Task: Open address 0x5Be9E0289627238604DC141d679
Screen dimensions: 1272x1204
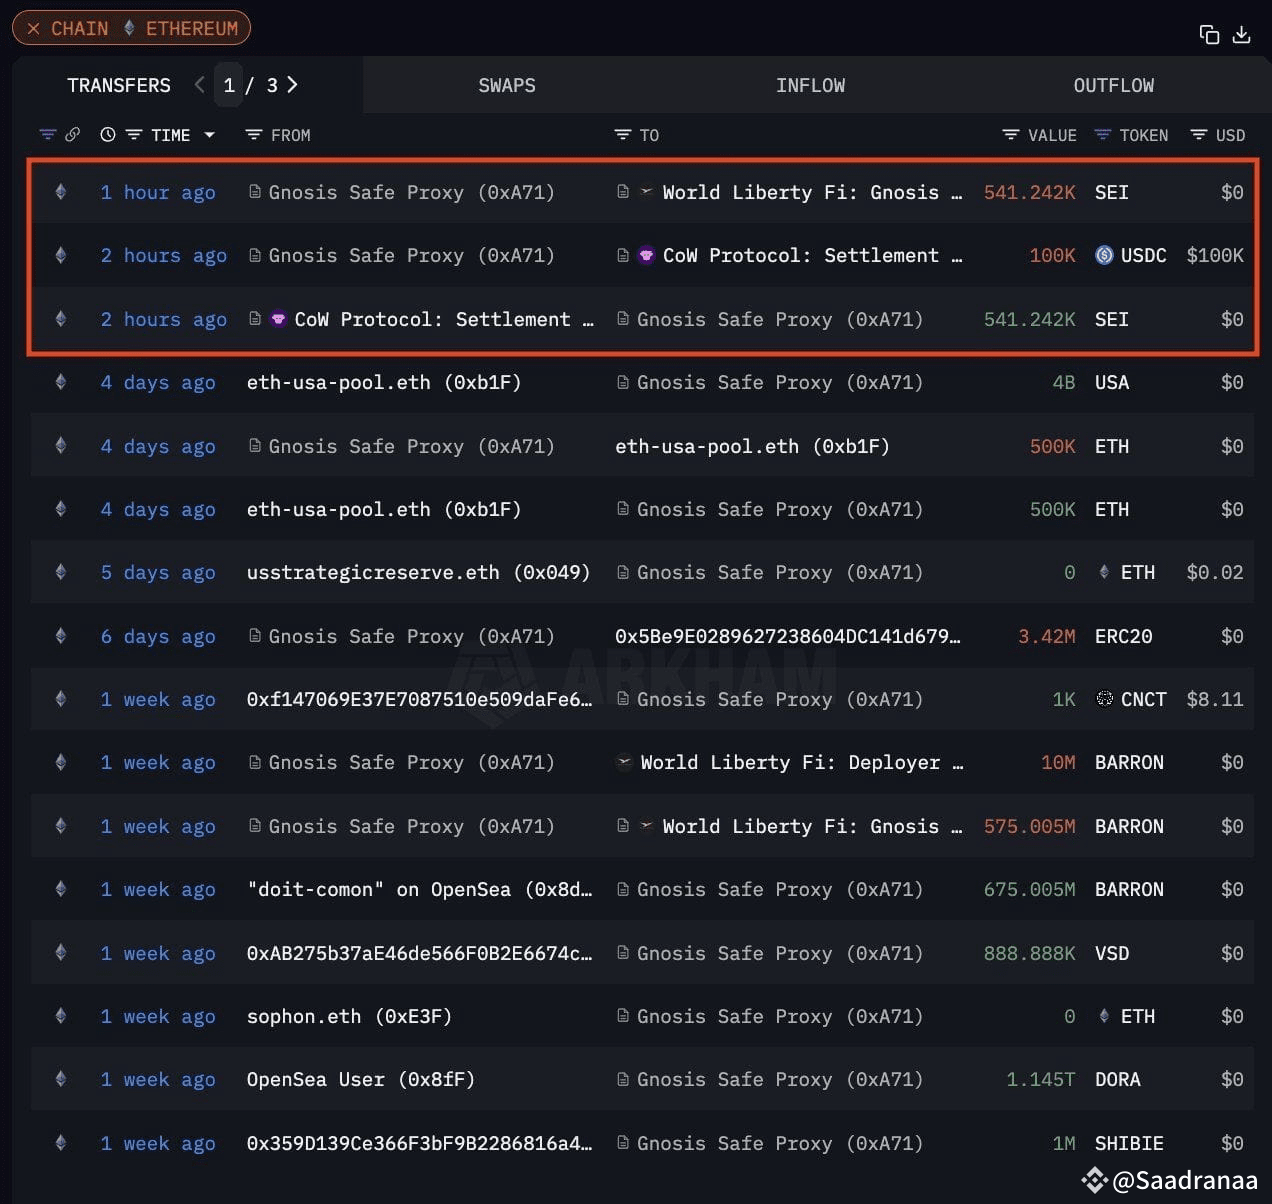Action: 788,636
